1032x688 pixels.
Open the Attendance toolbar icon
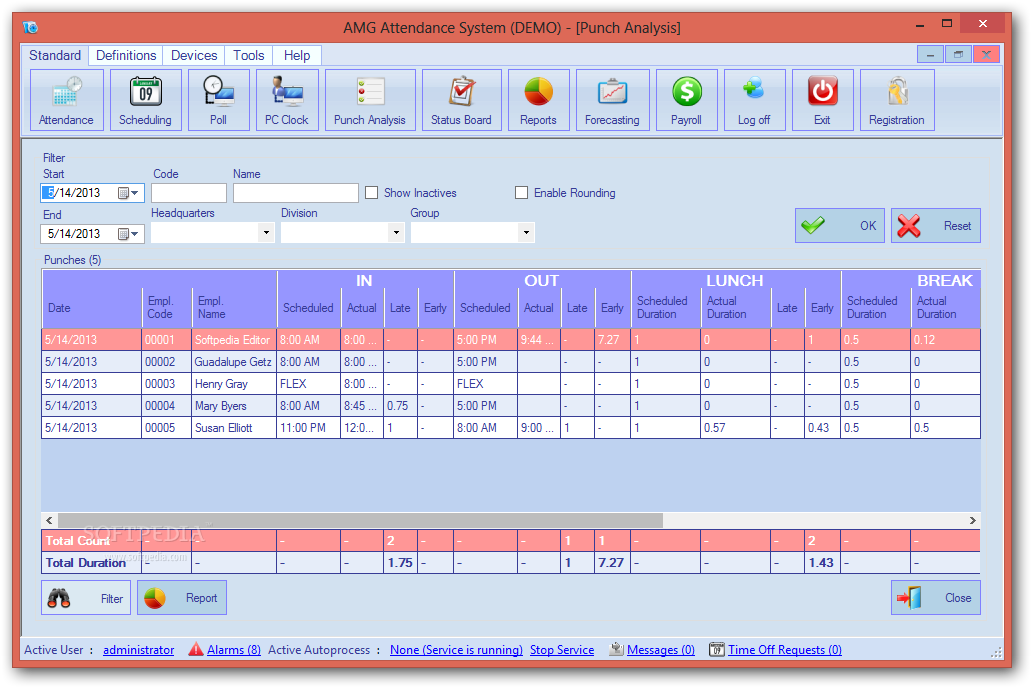tap(66, 100)
